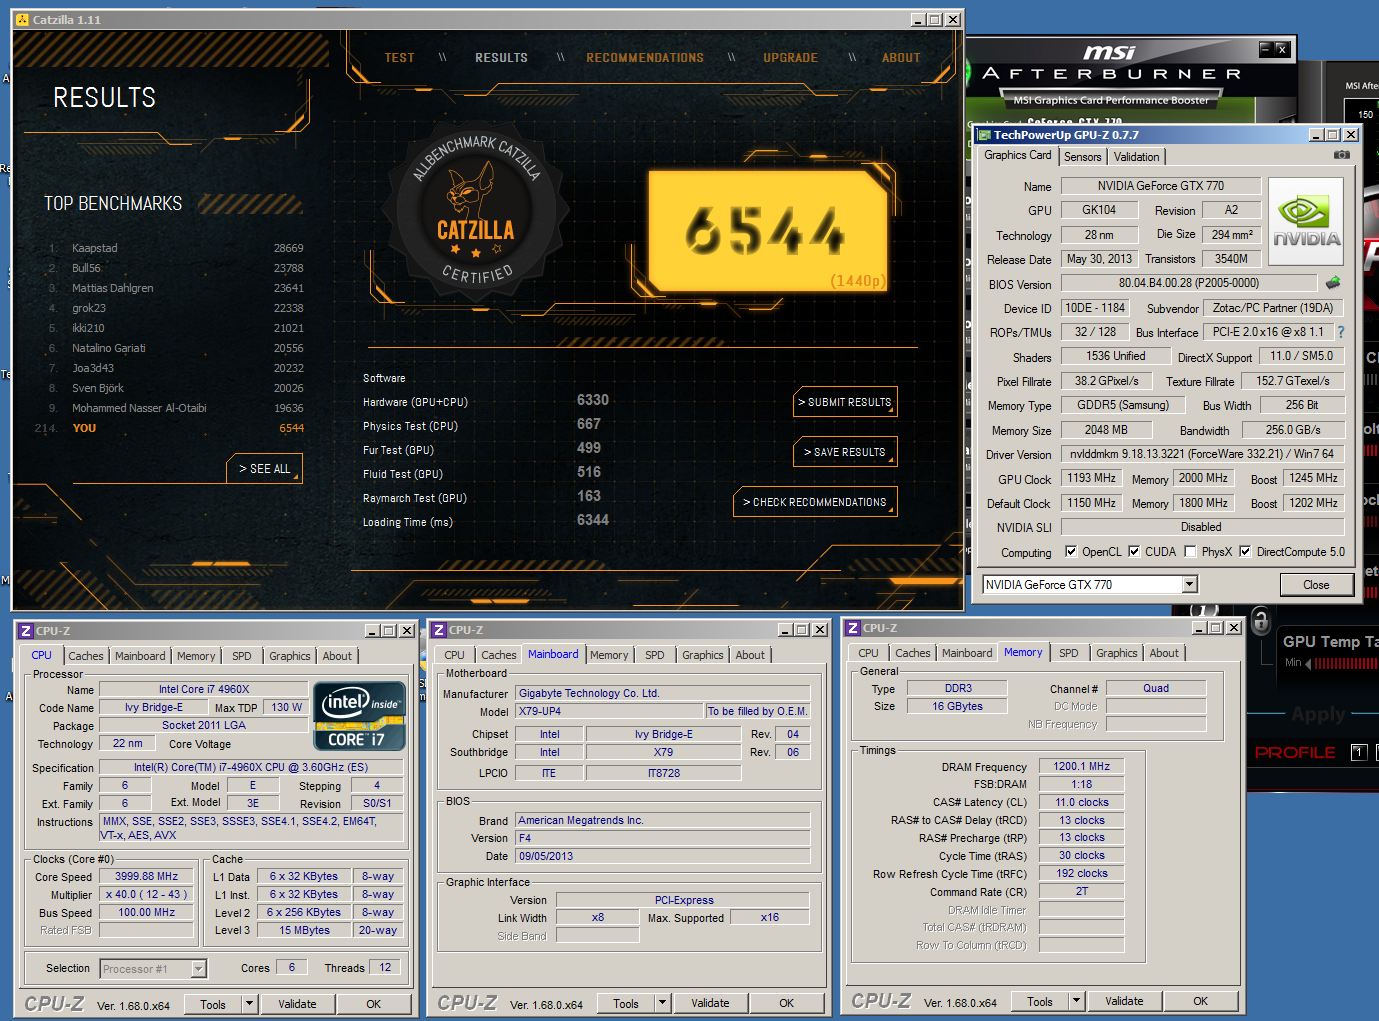Click the Catzilla title bar app icon
This screenshot has width=1379, height=1021.
[x=23, y=20]
